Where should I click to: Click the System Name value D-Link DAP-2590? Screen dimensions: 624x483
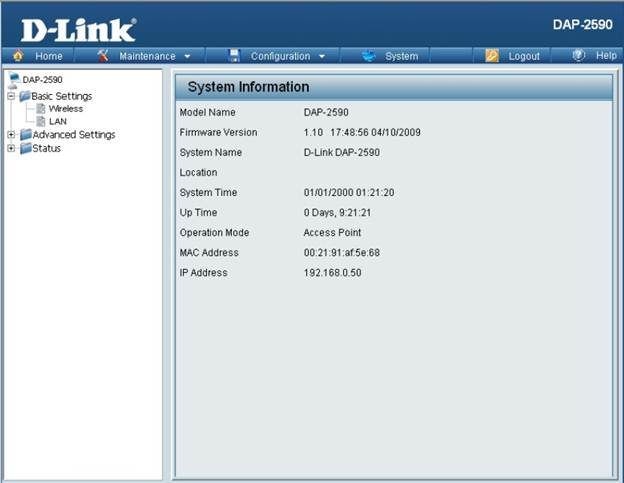click(x=341, y=152)
